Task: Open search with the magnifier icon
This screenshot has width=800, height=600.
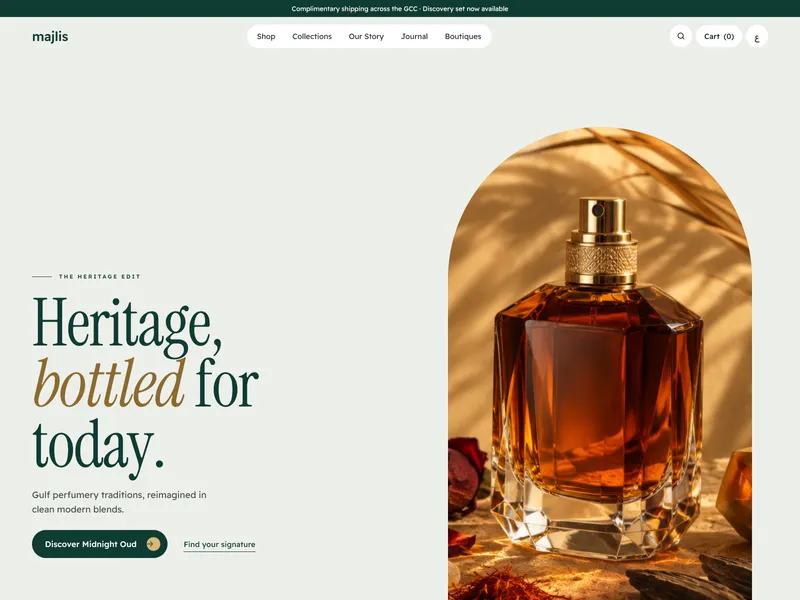Action: 681,36
